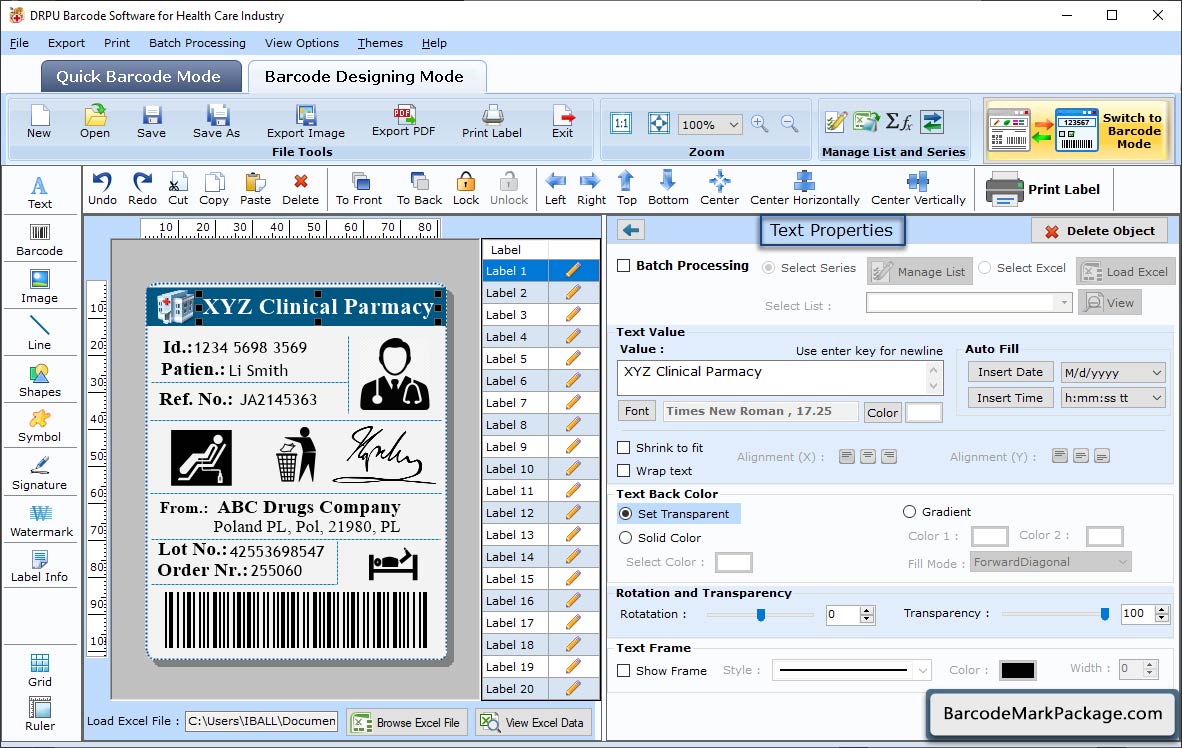Expand the Select List dropdown
The height and width of the screenshot is (748, 1182).
(1064, 303)
